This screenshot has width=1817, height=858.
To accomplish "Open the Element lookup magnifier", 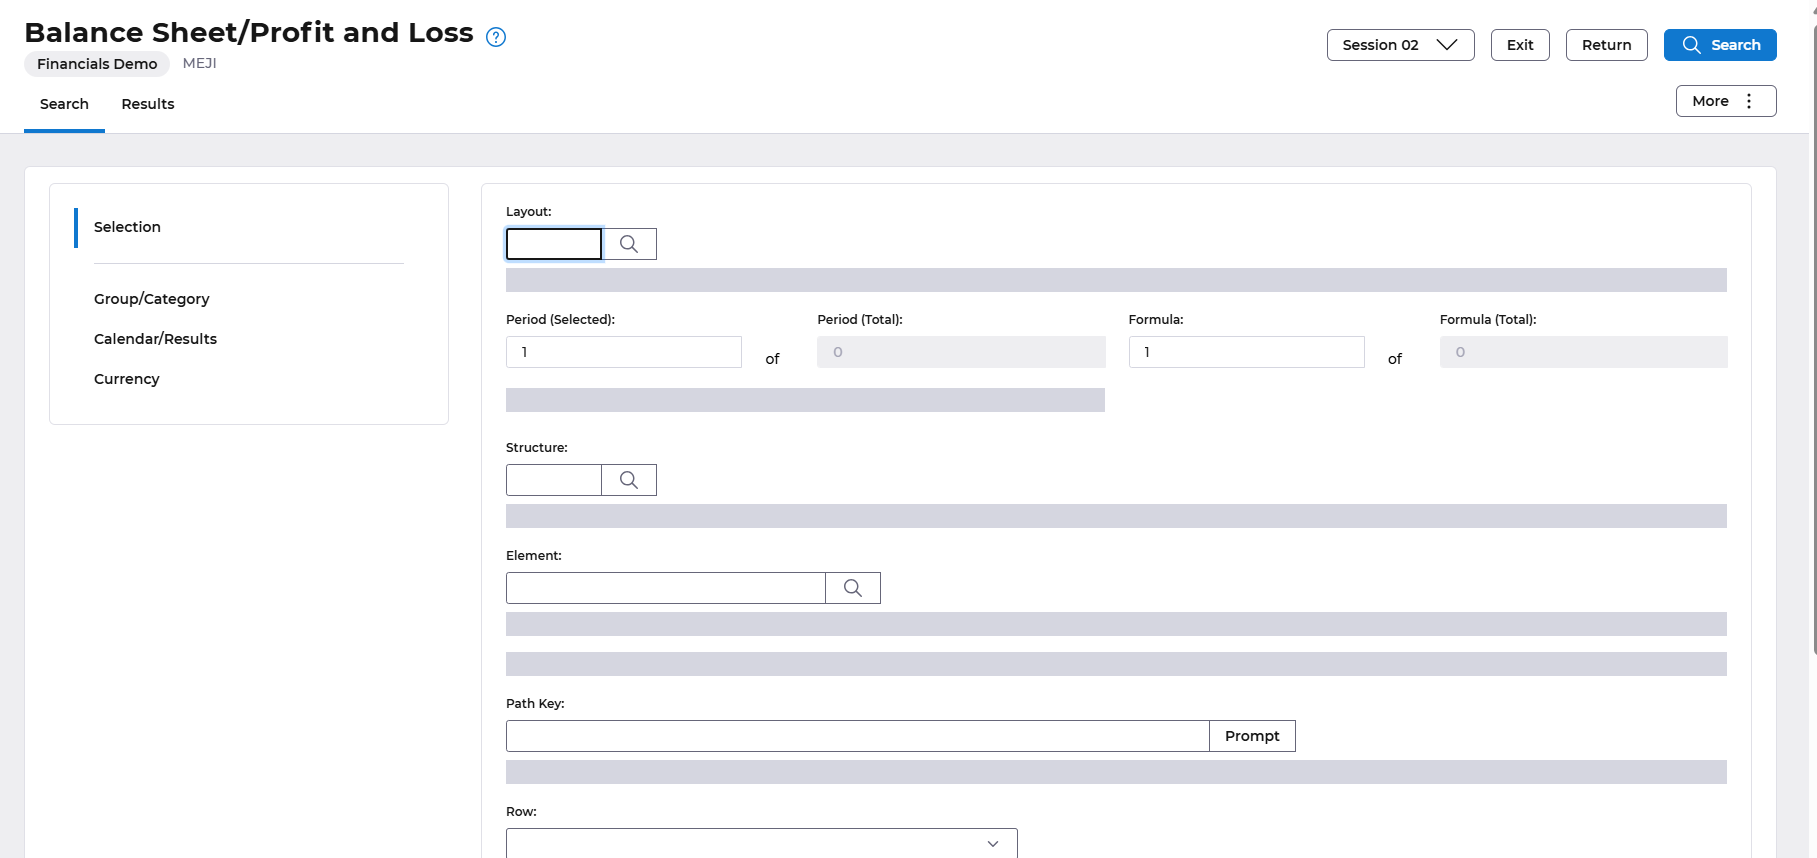I will tap(853, 588).
